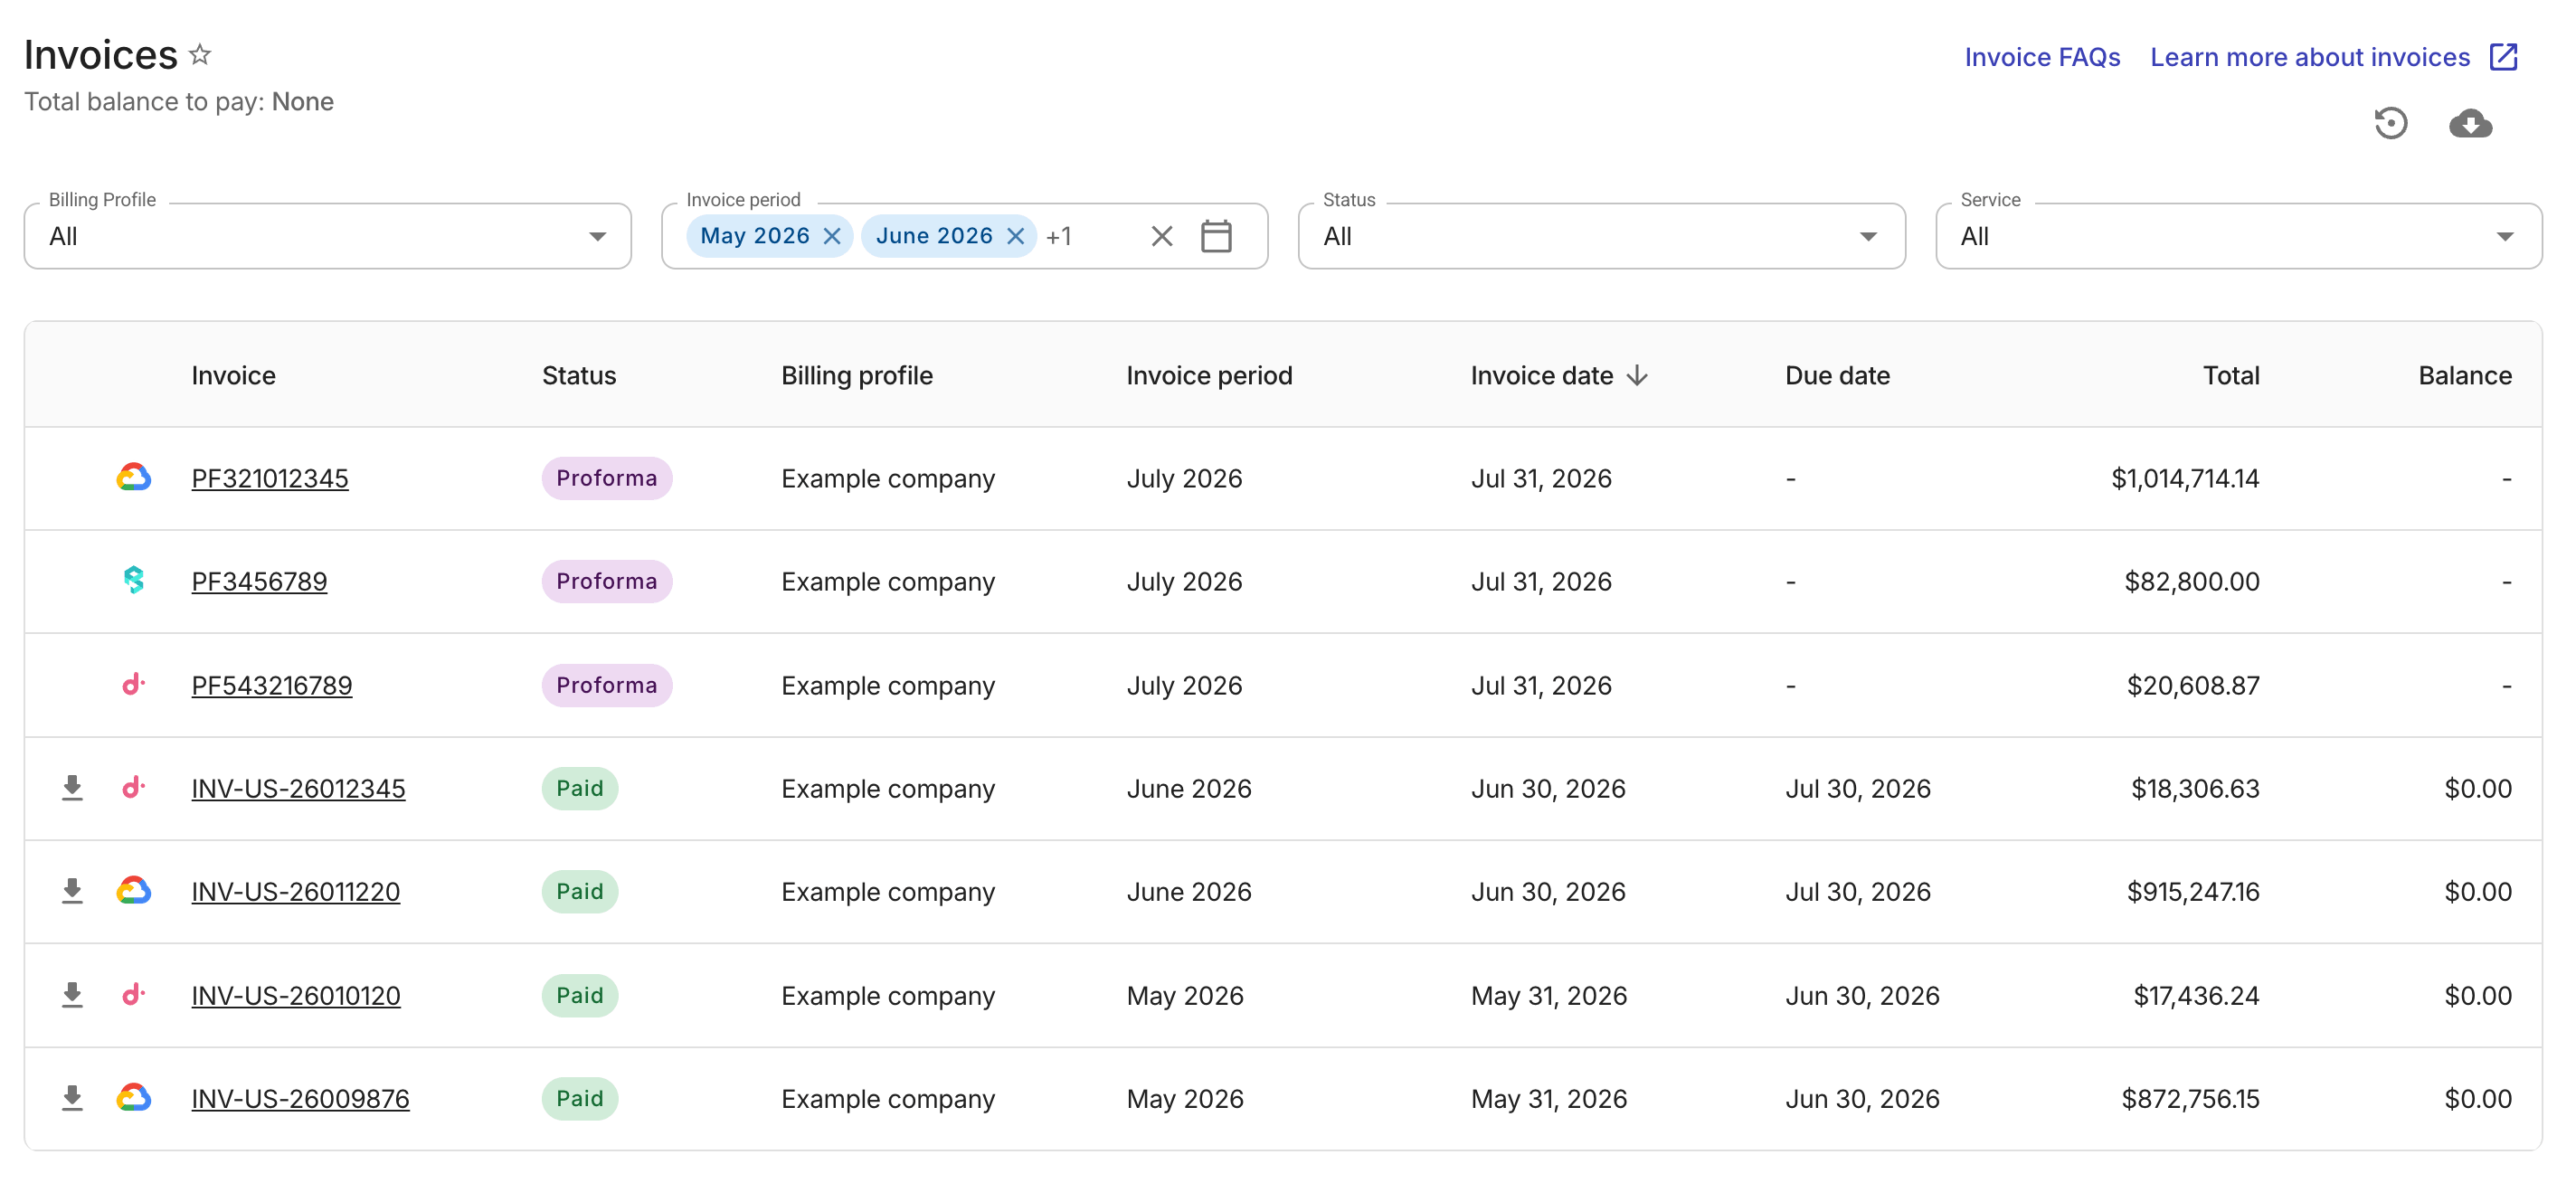The height and width of the screenshot is (1183, 2576).
Task: Open invoice INV-US-26011220
Action: coord(296,891)
